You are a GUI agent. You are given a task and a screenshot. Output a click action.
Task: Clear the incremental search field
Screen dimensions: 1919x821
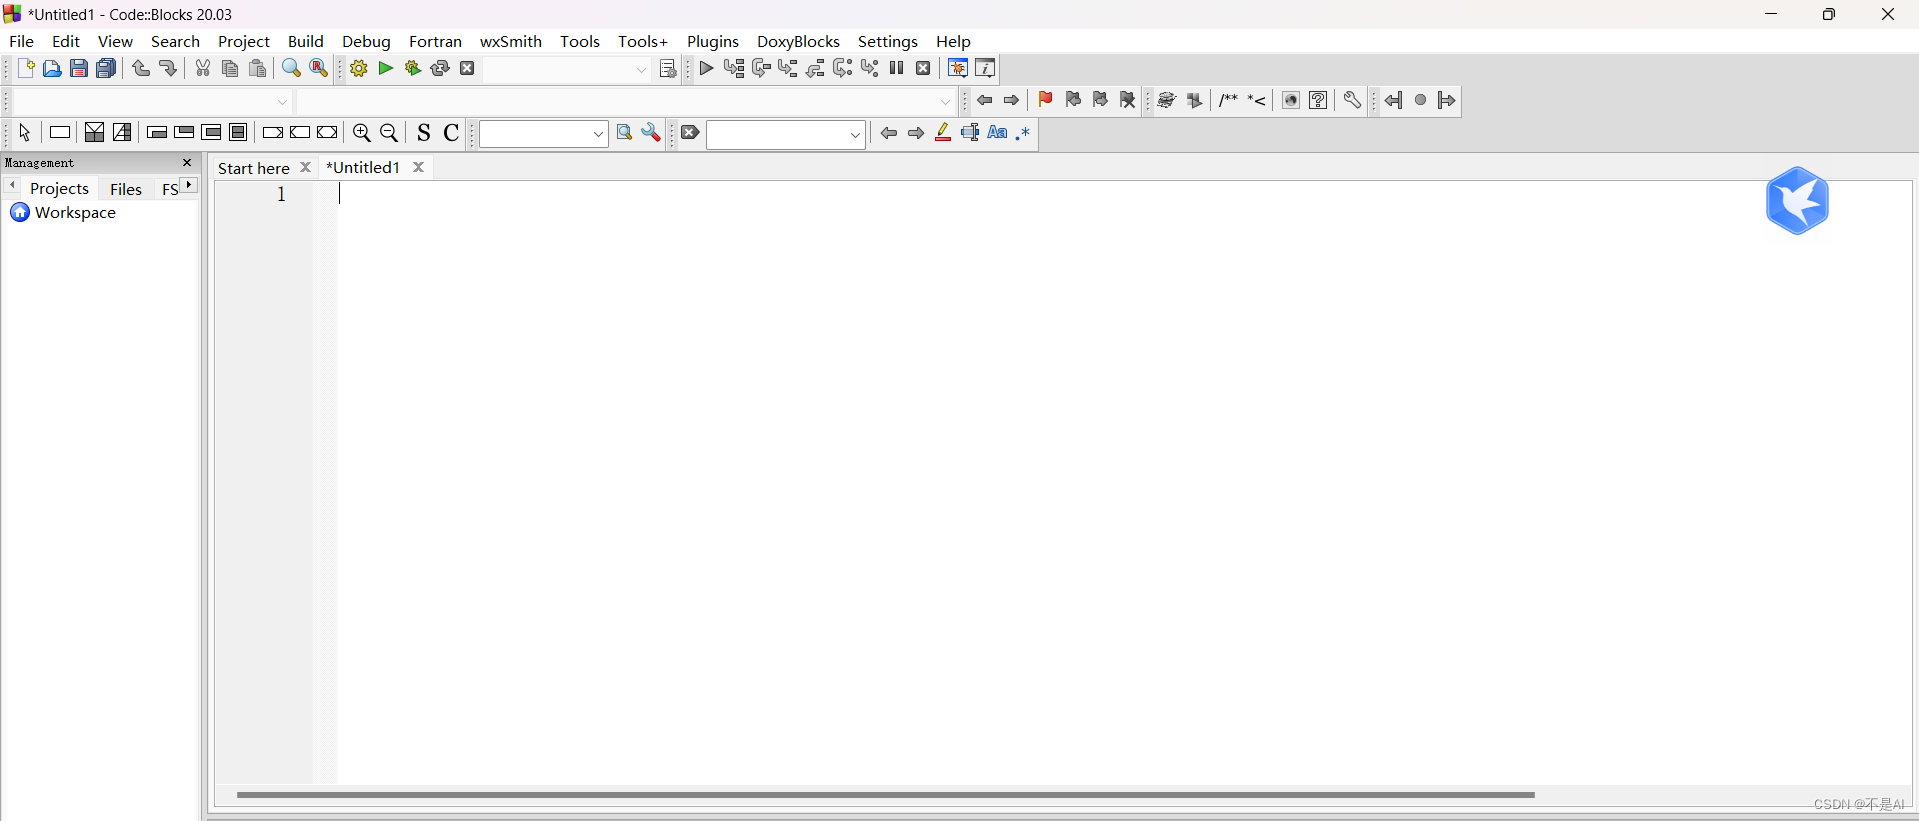coord(690,133)
